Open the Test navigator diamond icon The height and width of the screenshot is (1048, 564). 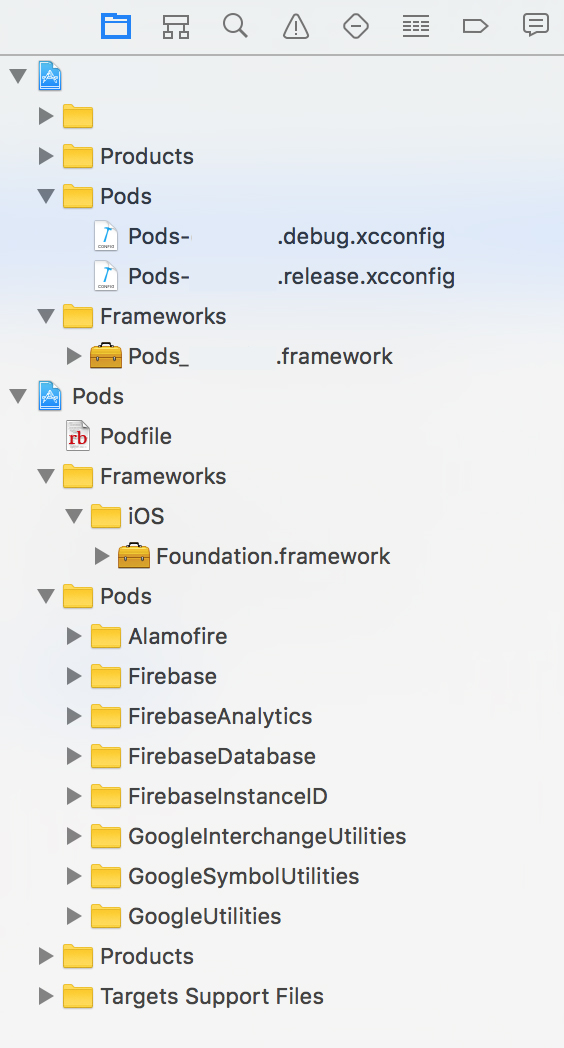click(356, 27)
